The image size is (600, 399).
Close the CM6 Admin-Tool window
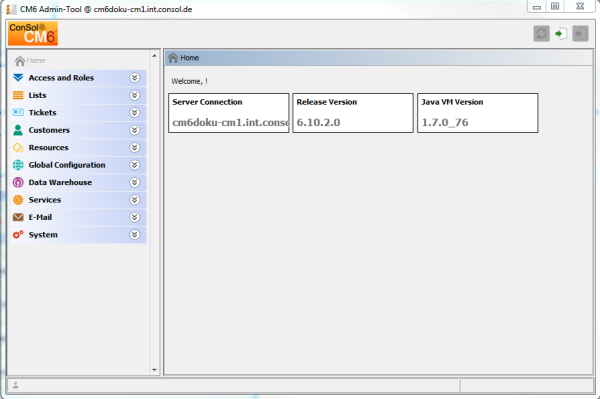click(x=580, y=7)
